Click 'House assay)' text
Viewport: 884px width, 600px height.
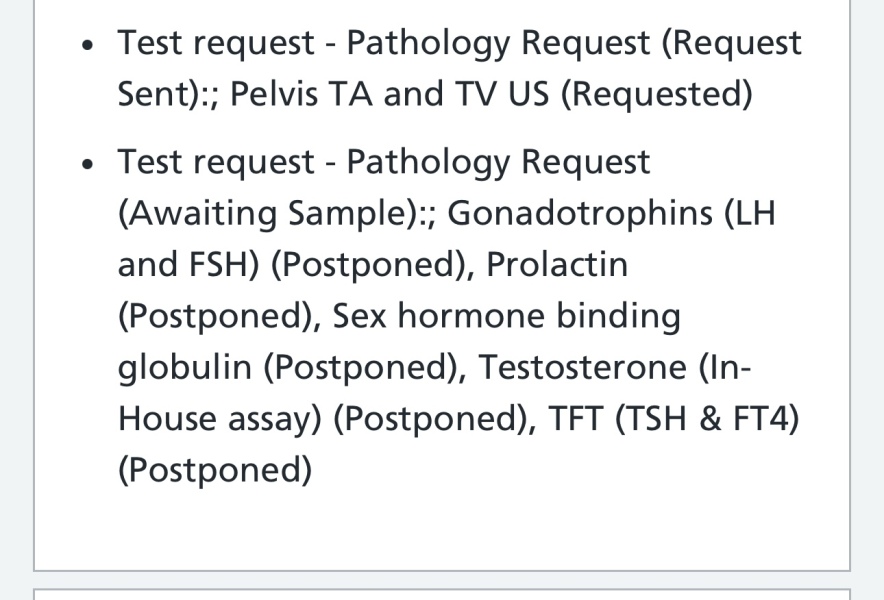pyautogui.click(x=219, y=418)
